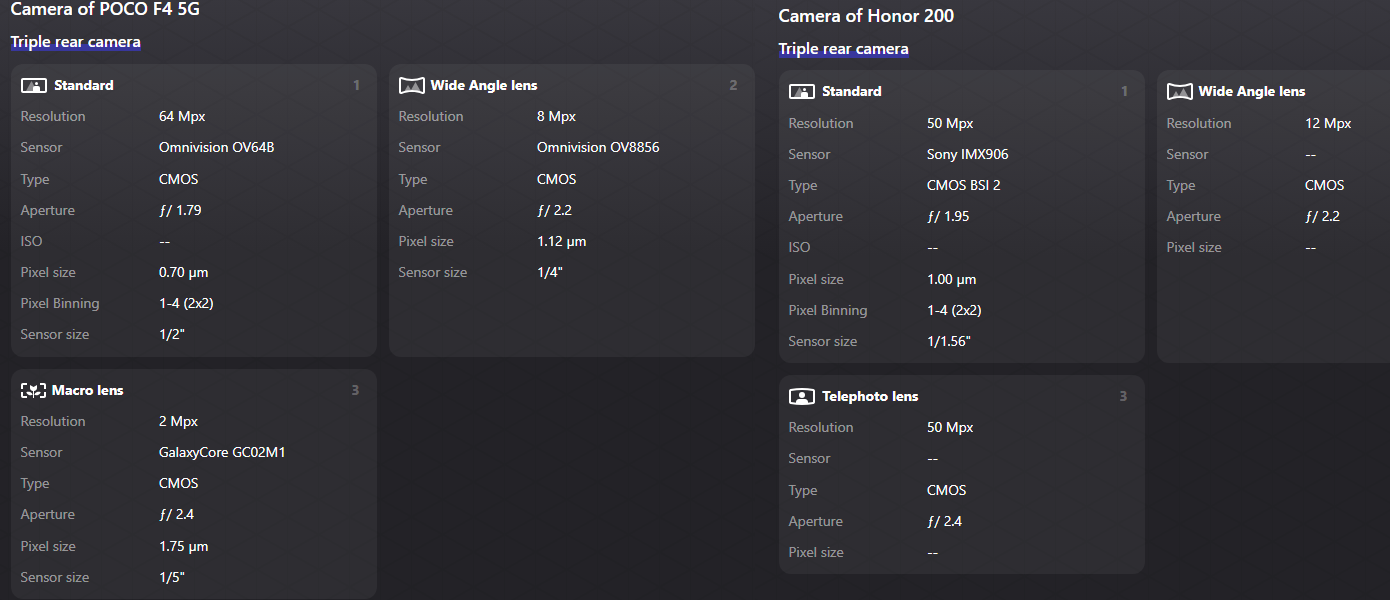1390x600 pixels.
Task: Click the Omnivision OV8856 sensor value
Action: (598, 148)
